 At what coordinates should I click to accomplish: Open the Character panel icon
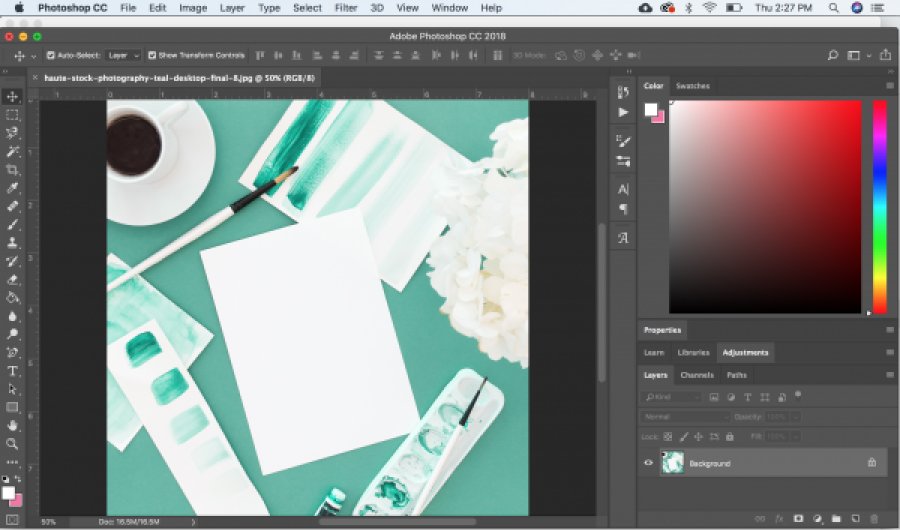pos(623,189)
